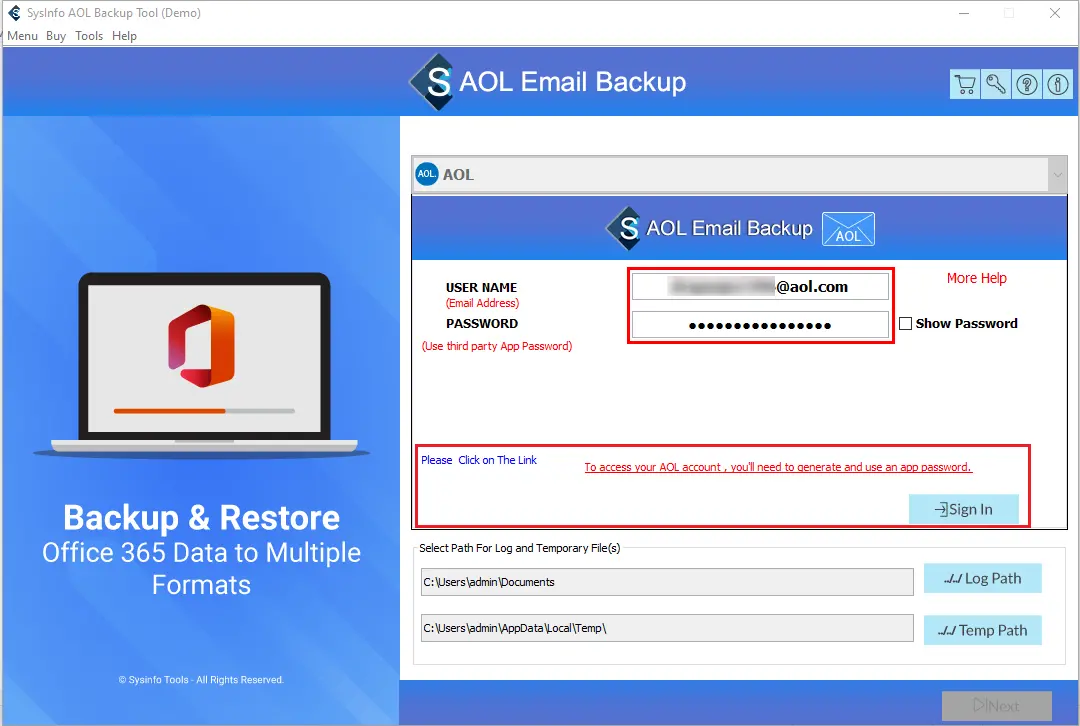The height and width of the screenshot is (726, 1080).
Task: Click the SysInfo S logo in header
Action: [x=433, y=82]
